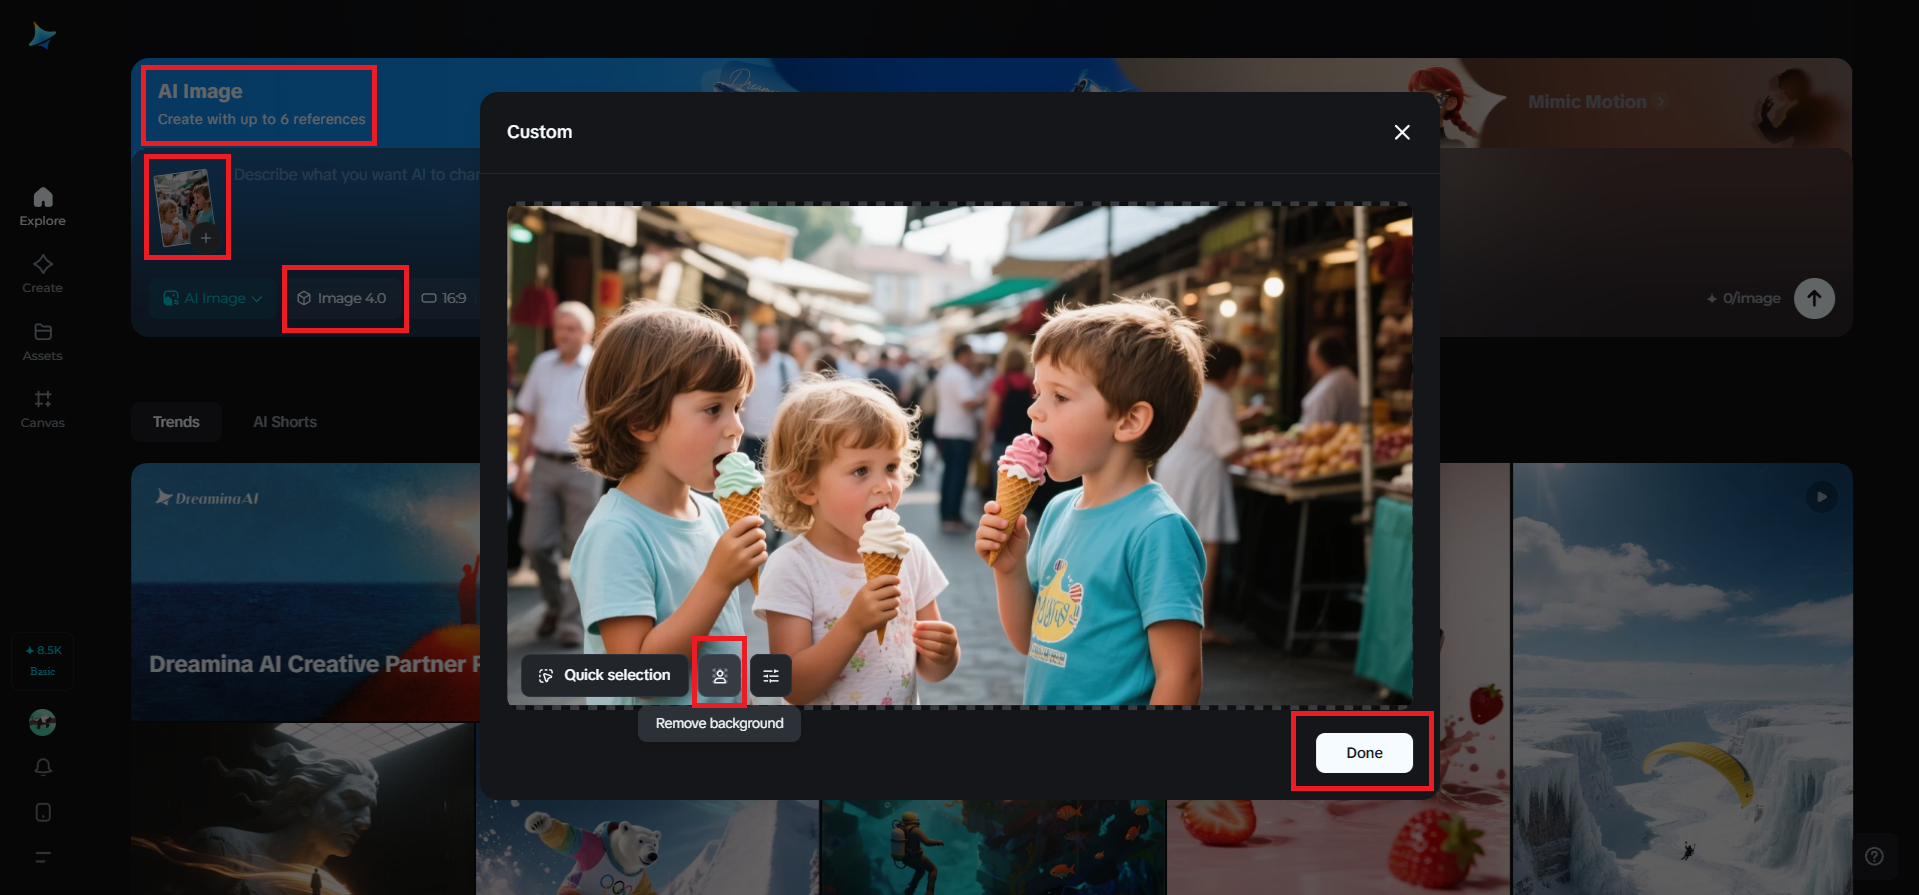This screenshot has height=895, width=1919.
Task: Click the 'Custom' dialog title
Action: click(540, 132)
